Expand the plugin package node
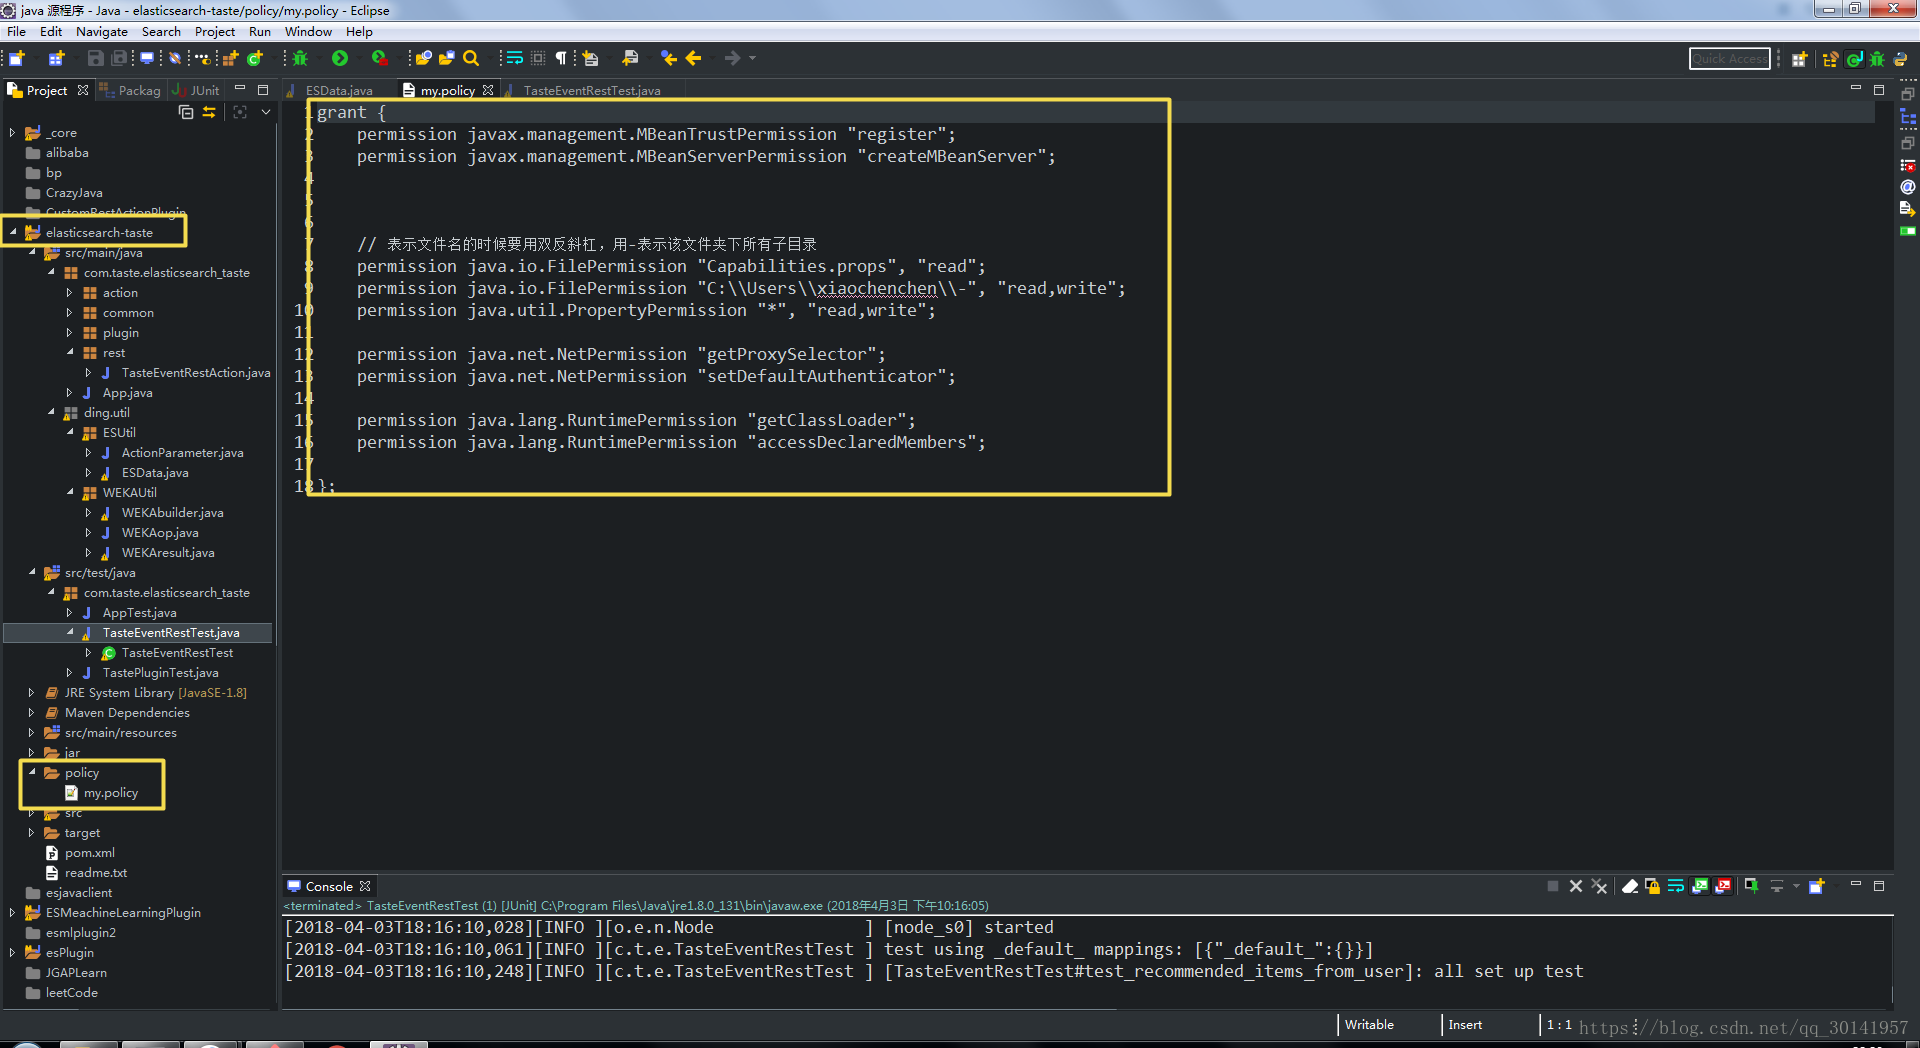Viewport: 1920px width, 1048px height. pos(69,332)
